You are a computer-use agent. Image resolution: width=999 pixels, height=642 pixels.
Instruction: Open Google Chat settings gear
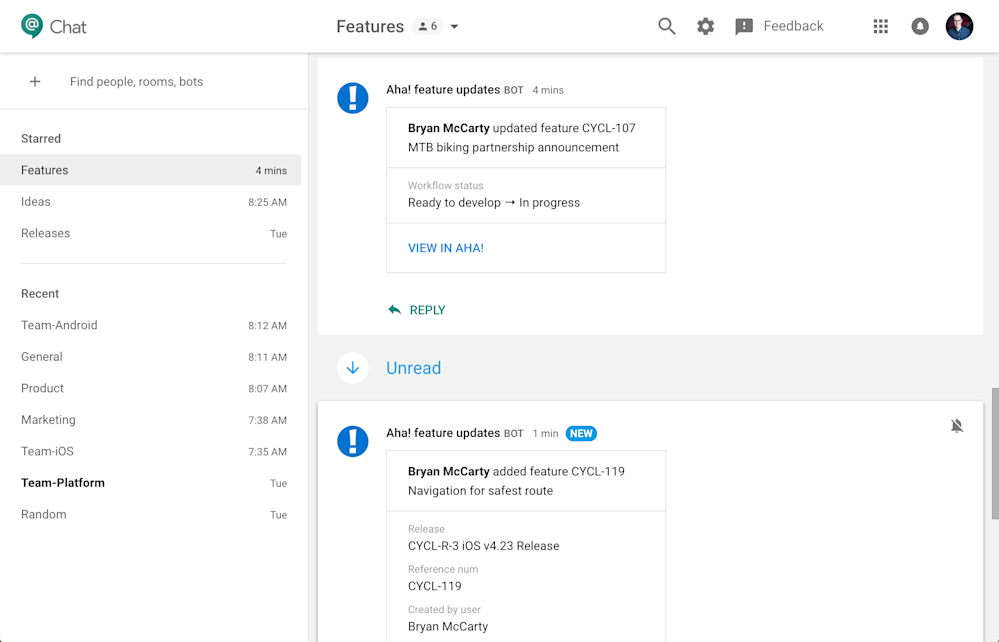(x=705, y=26)
